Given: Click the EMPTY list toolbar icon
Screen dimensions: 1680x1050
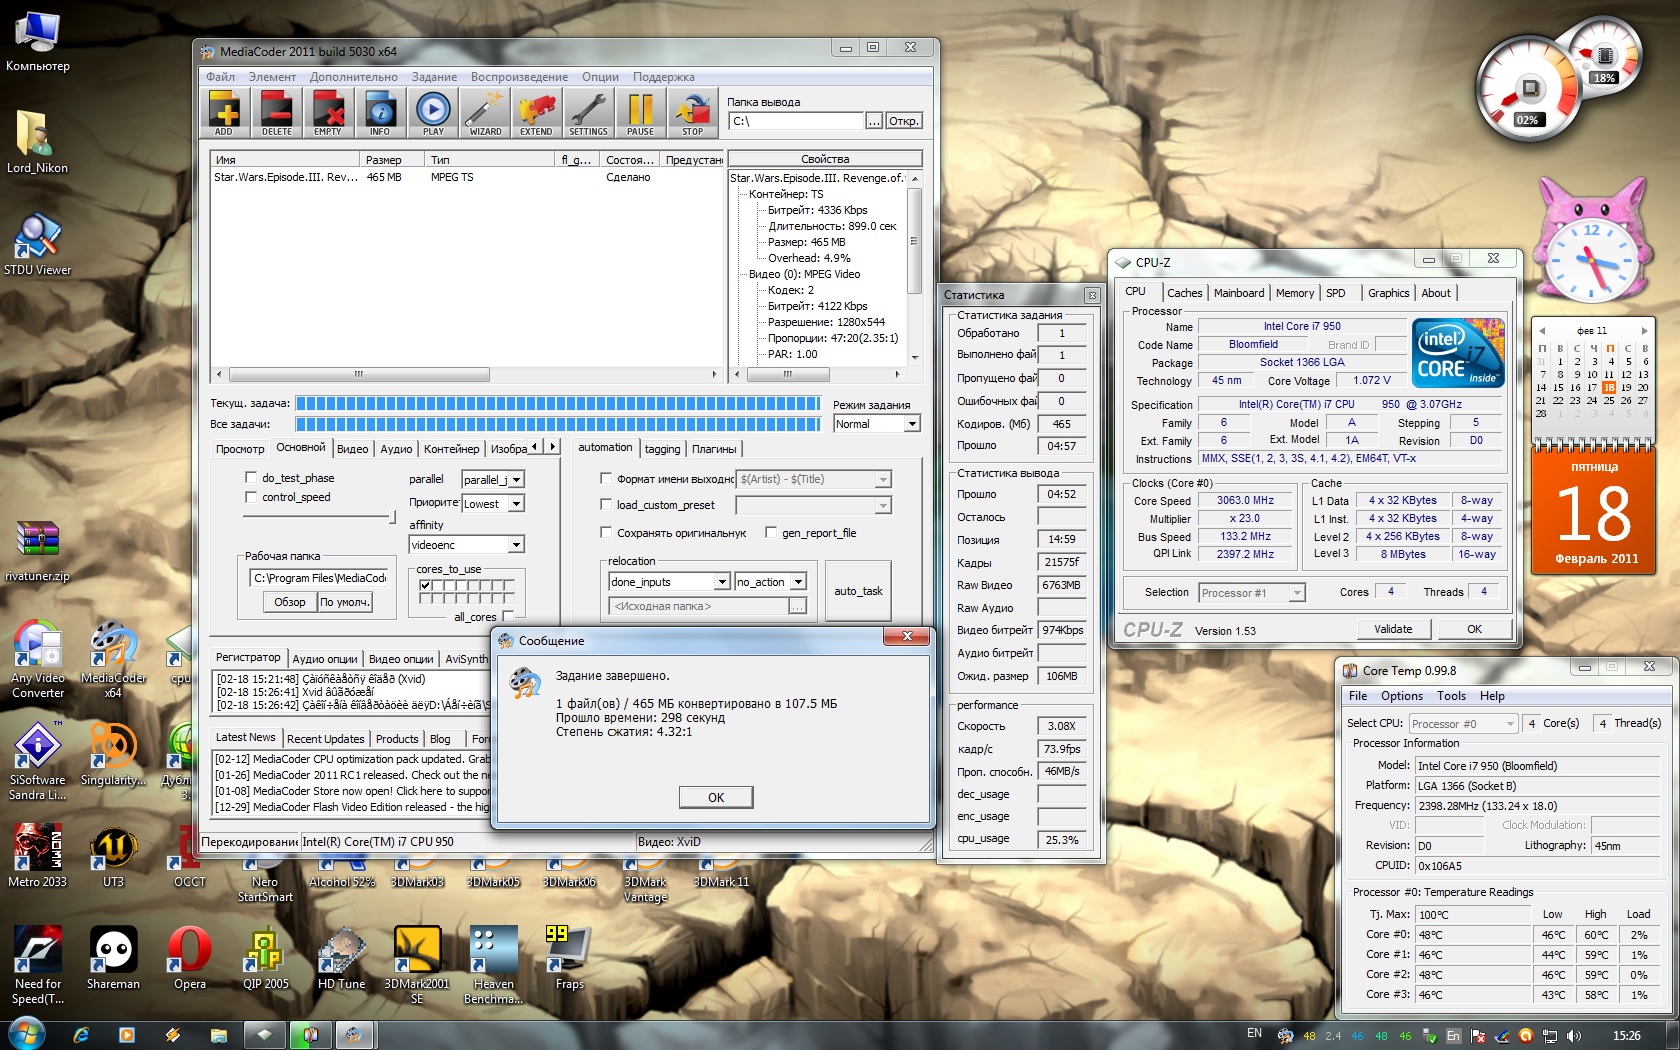Looking at the screenshot, I should click(x=328, y=113).
